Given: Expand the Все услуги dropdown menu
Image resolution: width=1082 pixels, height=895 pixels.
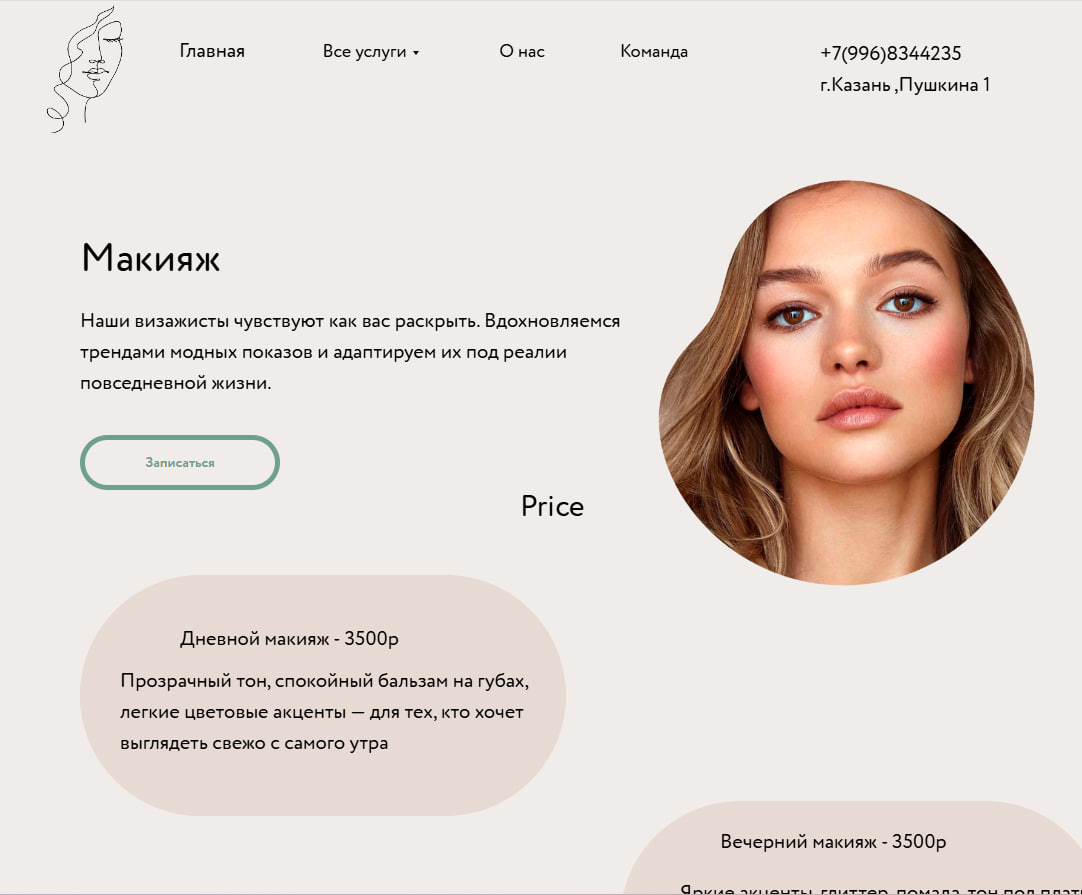Looking at the screenshot, I should (371, 52).
